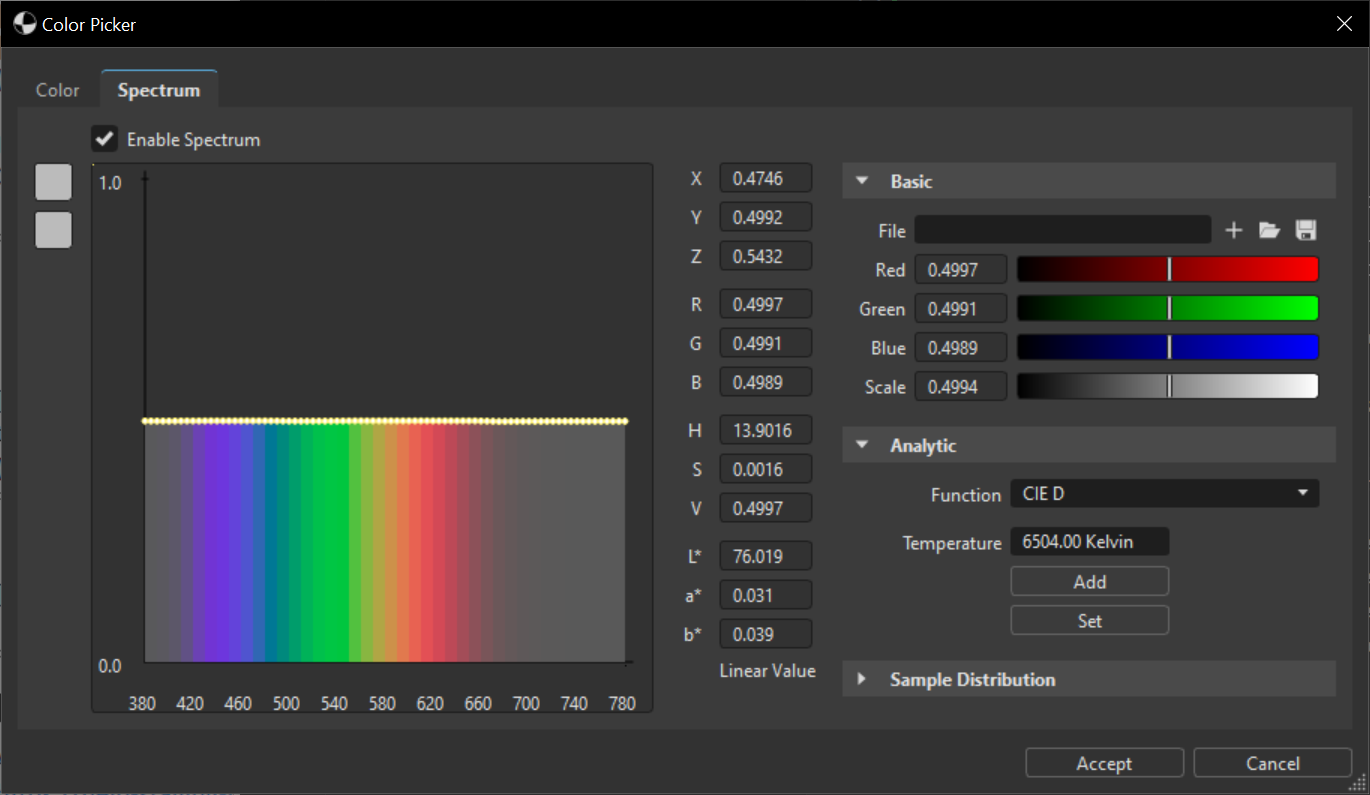This screenshot has height=795, width=1370.
Task: Click the X value field 0.4746
Action: click(x=766, y=178)
